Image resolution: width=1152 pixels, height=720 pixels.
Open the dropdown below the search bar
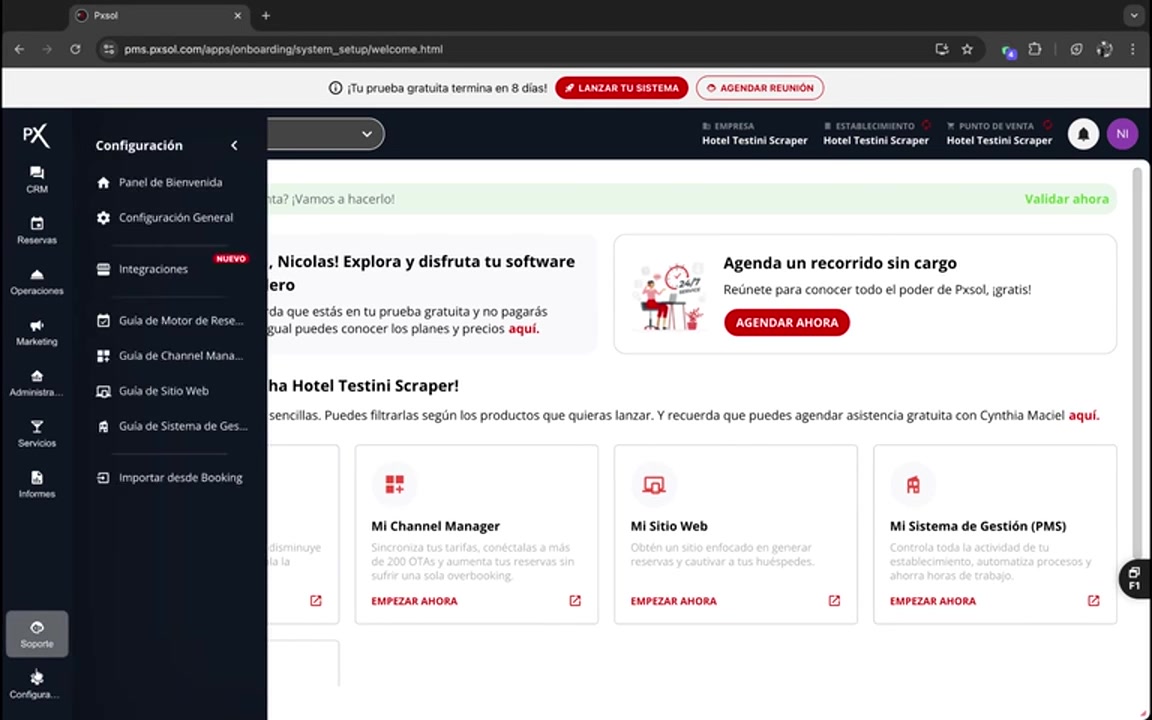[x=366, y=134]
